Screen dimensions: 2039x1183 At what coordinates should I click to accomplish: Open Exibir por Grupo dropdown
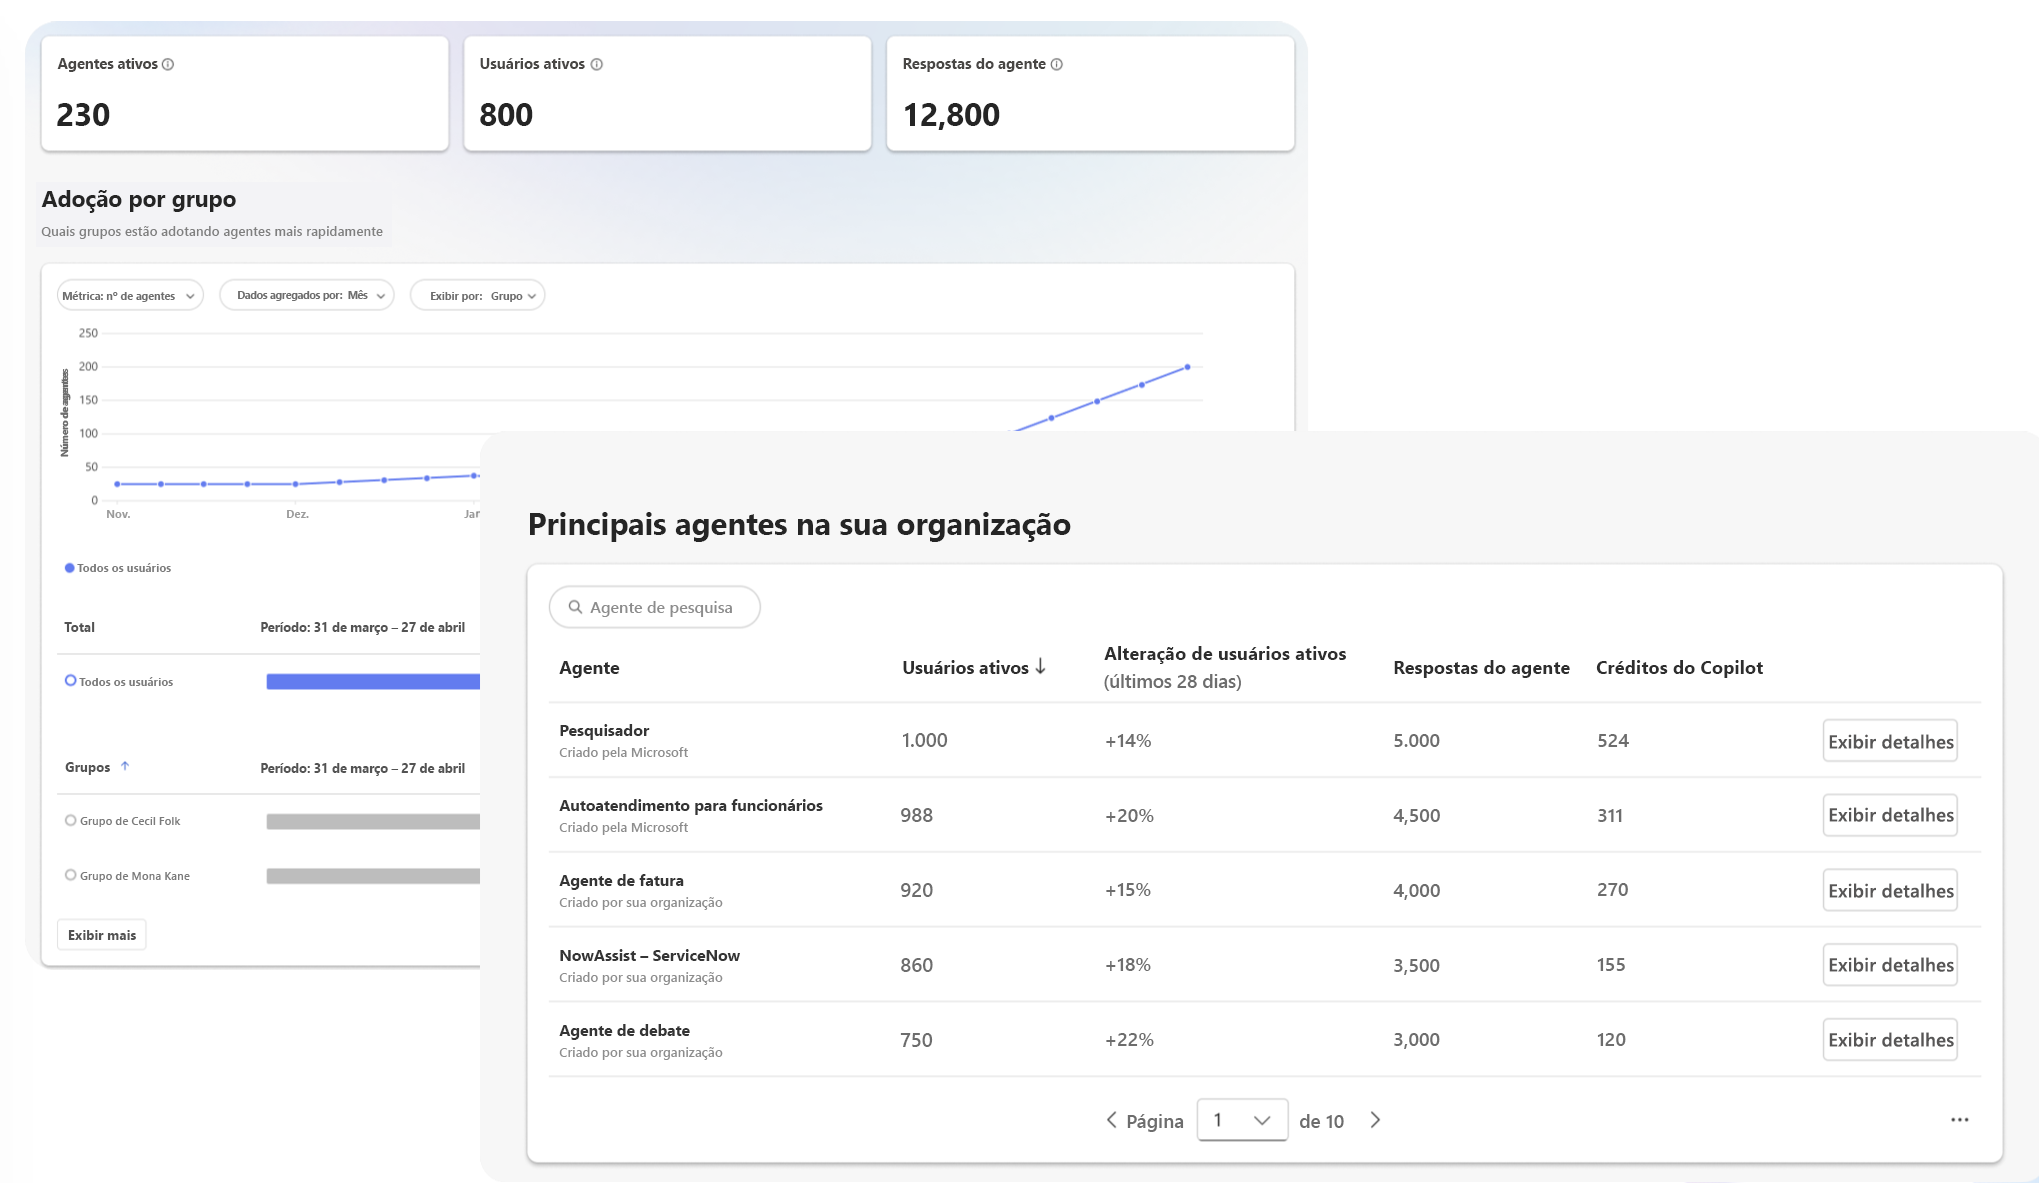pos(478,295)
